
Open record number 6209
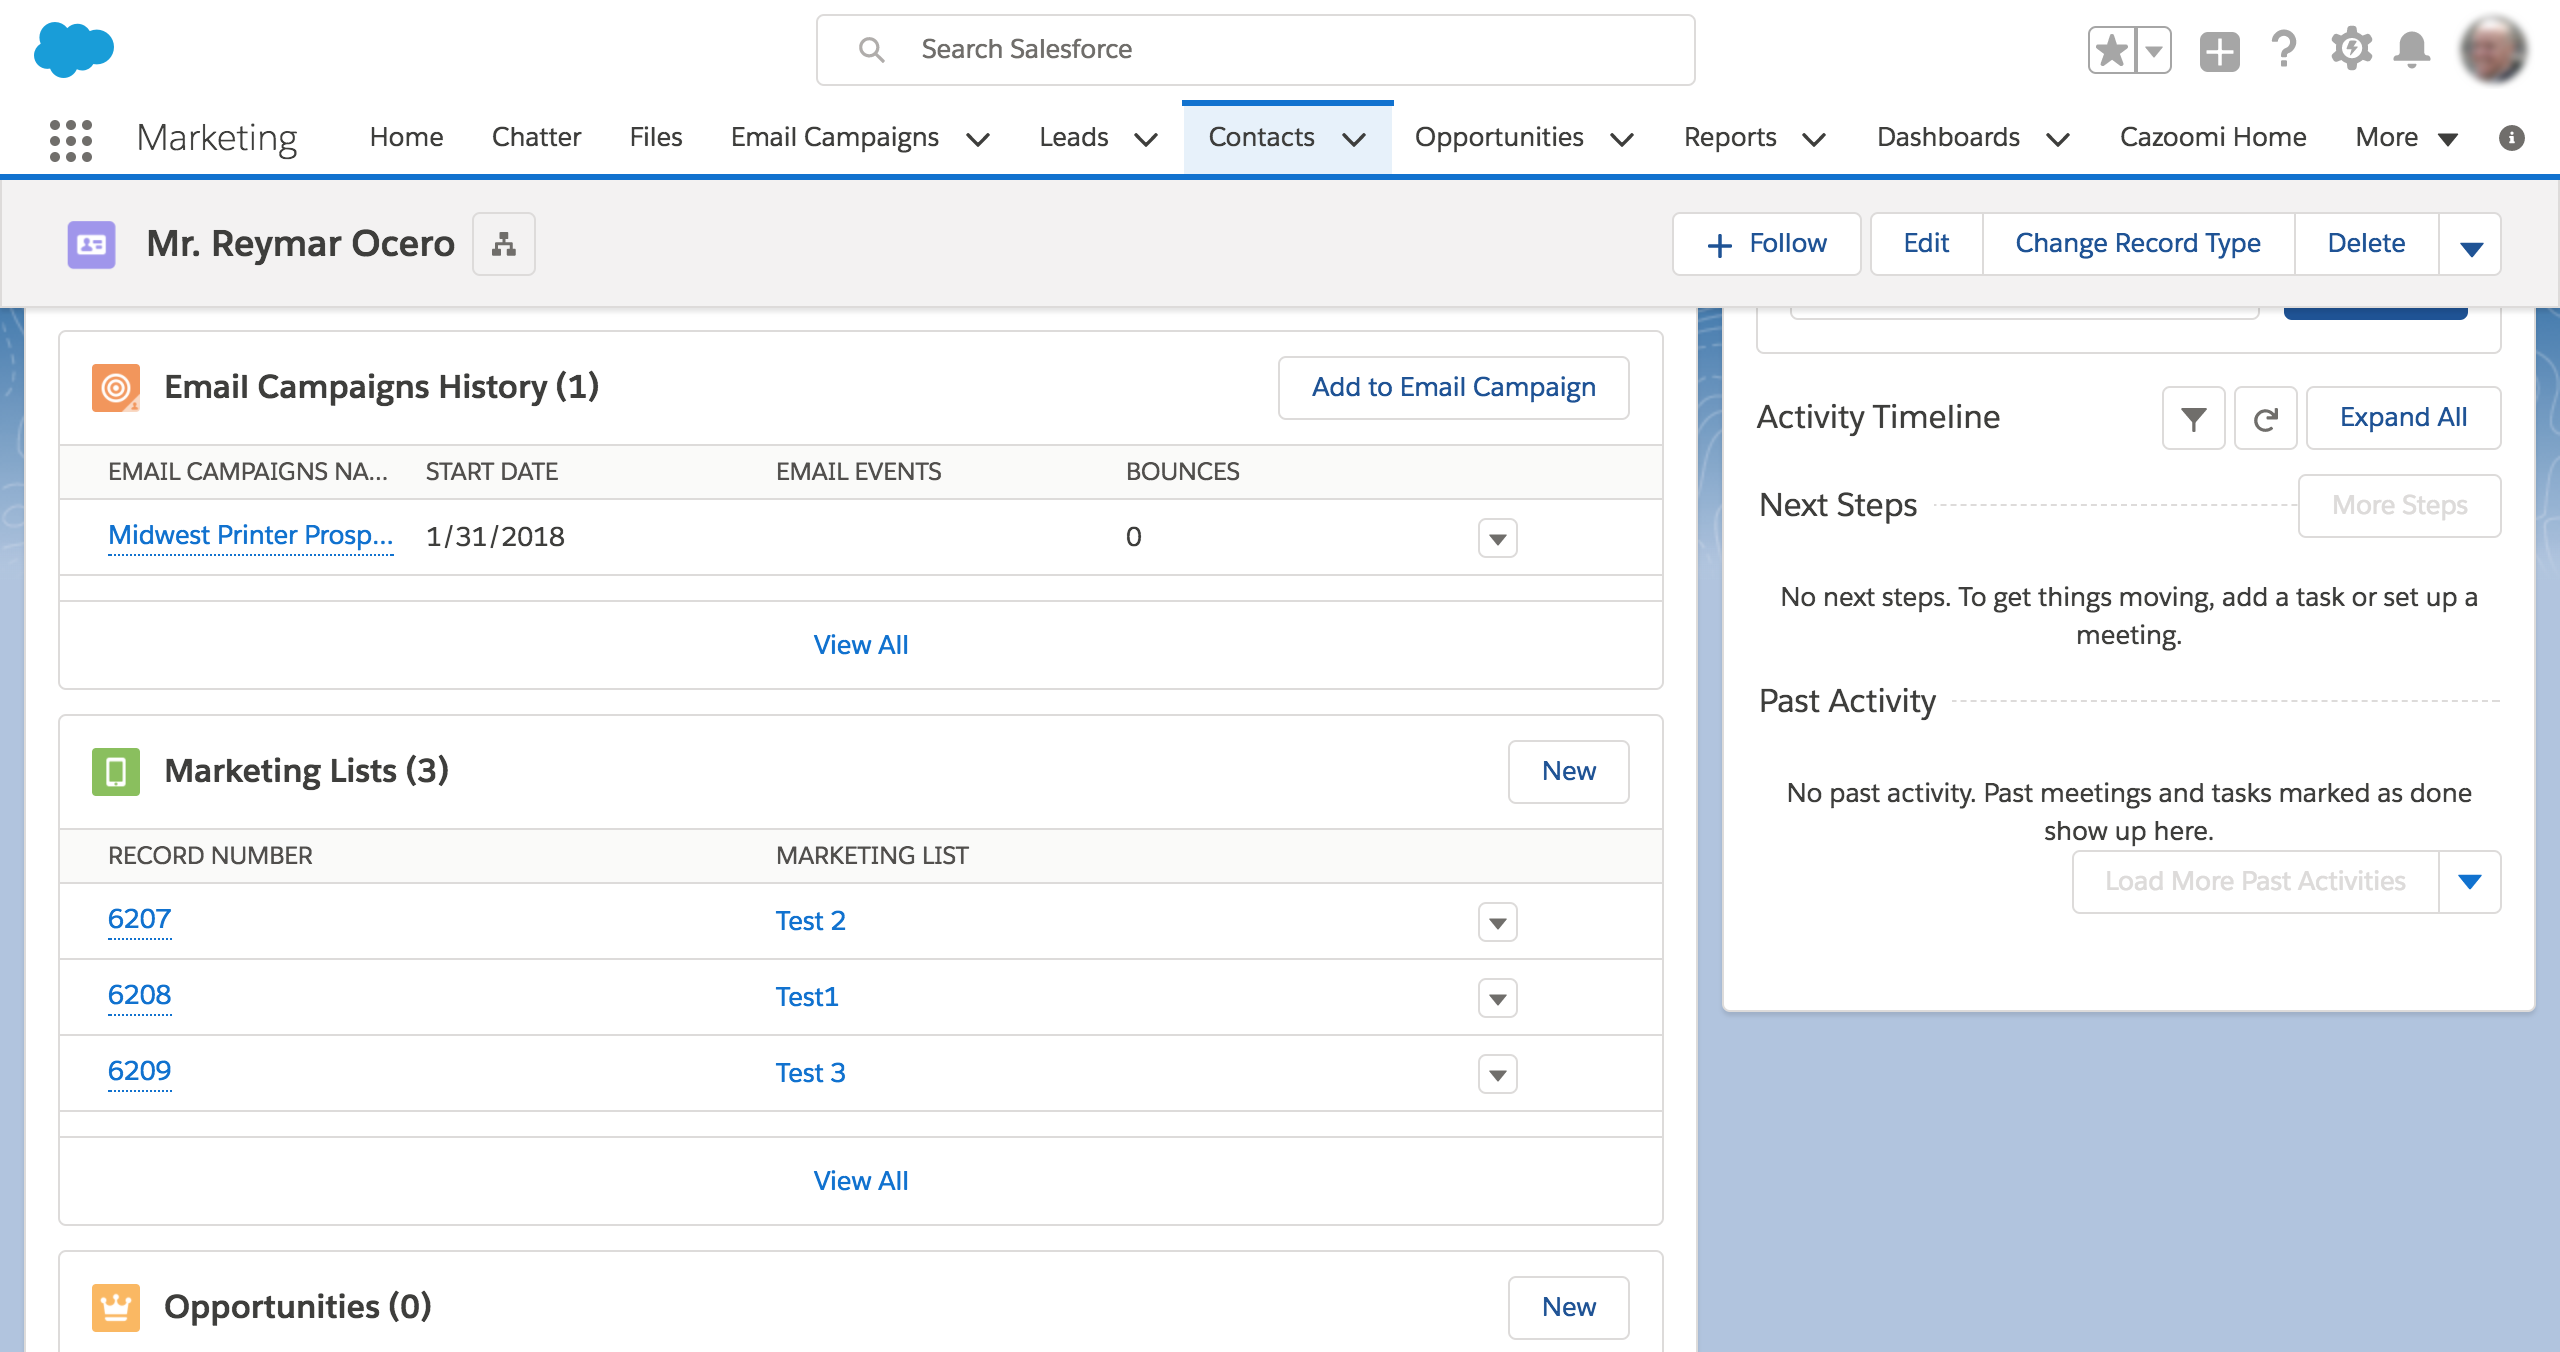tap(139, 1072)
